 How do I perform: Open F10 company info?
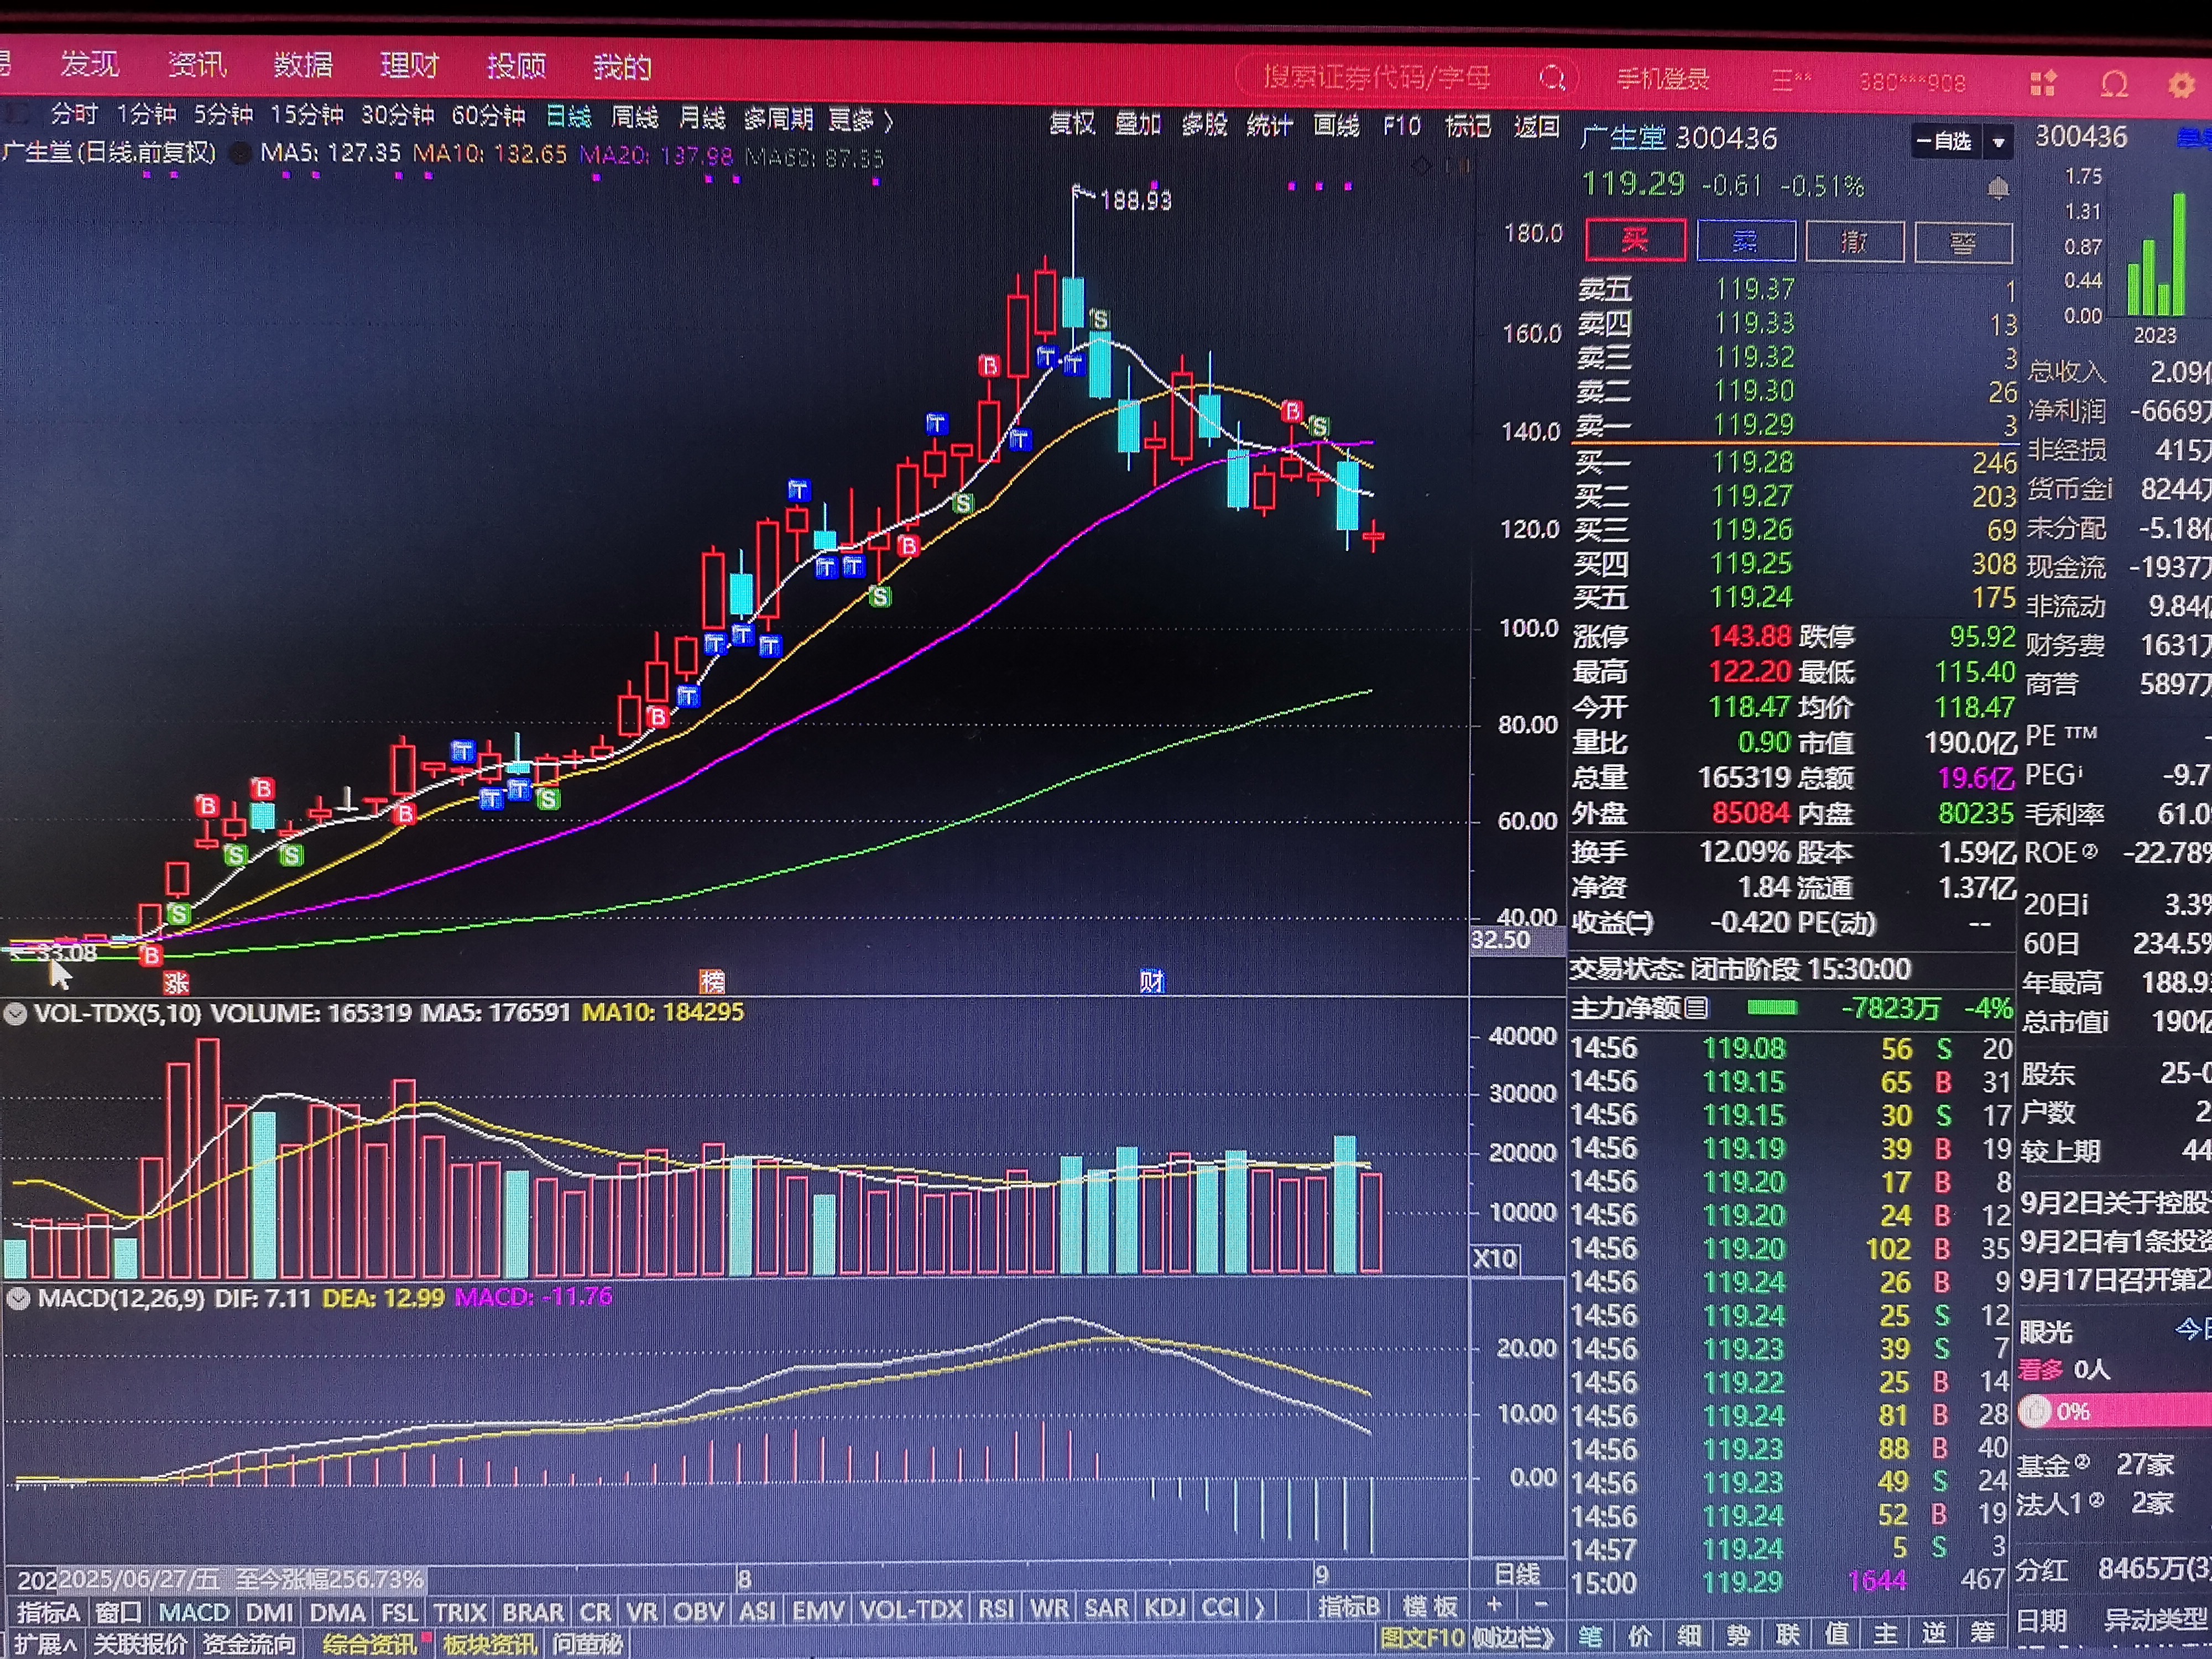(x=1401, y=126)
